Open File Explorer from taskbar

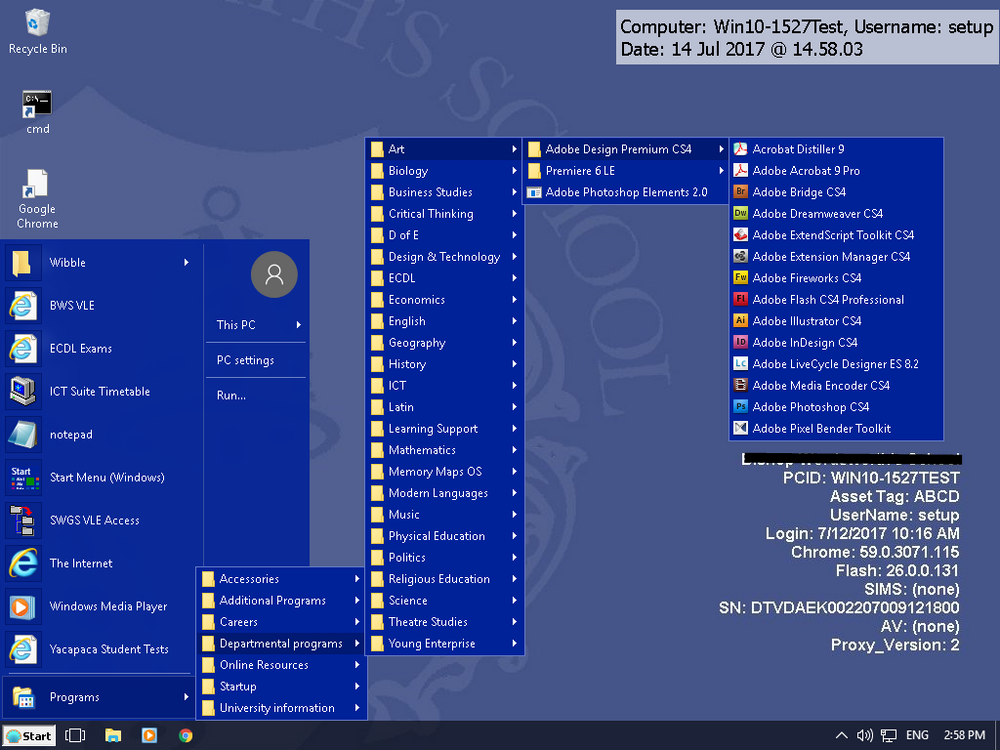[113, 735]
